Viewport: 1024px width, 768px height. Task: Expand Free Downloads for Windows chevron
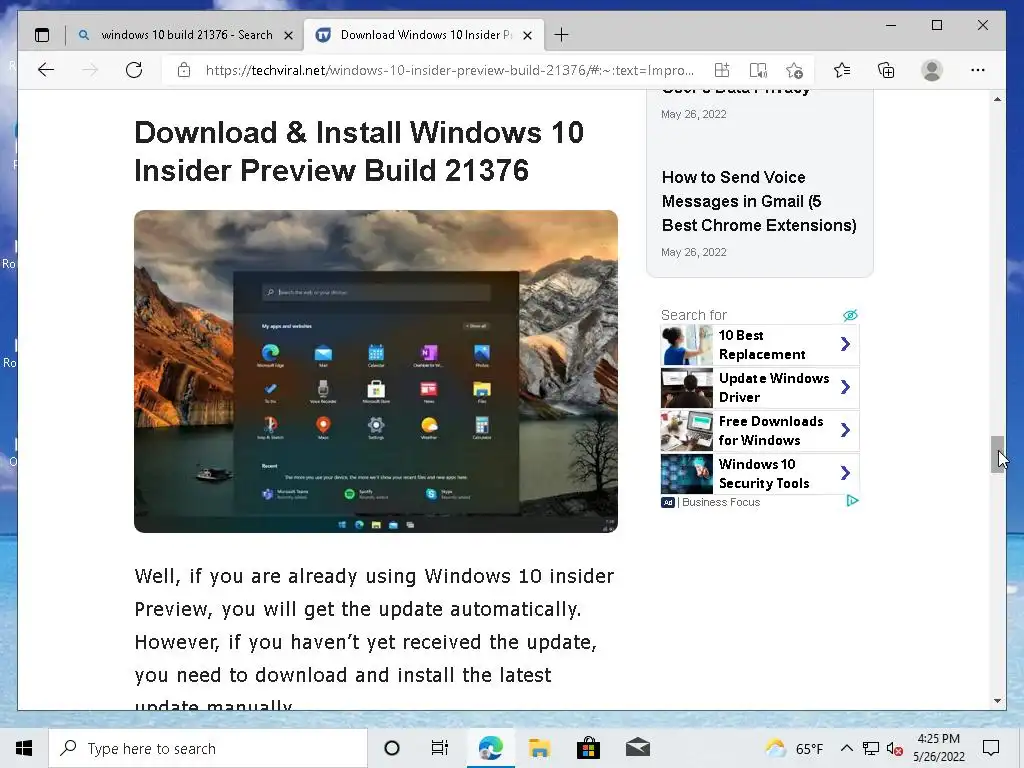click(845, 430)
